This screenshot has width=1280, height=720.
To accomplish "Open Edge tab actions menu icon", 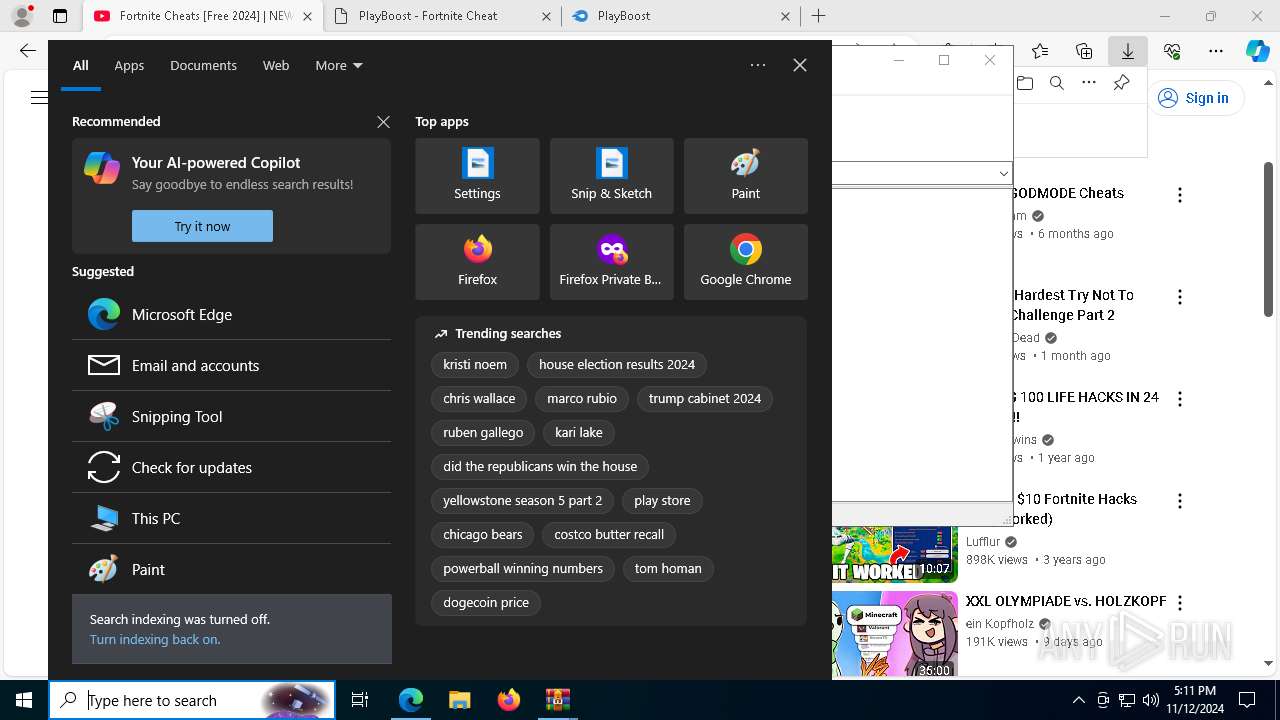I will (x=60, y=16).
